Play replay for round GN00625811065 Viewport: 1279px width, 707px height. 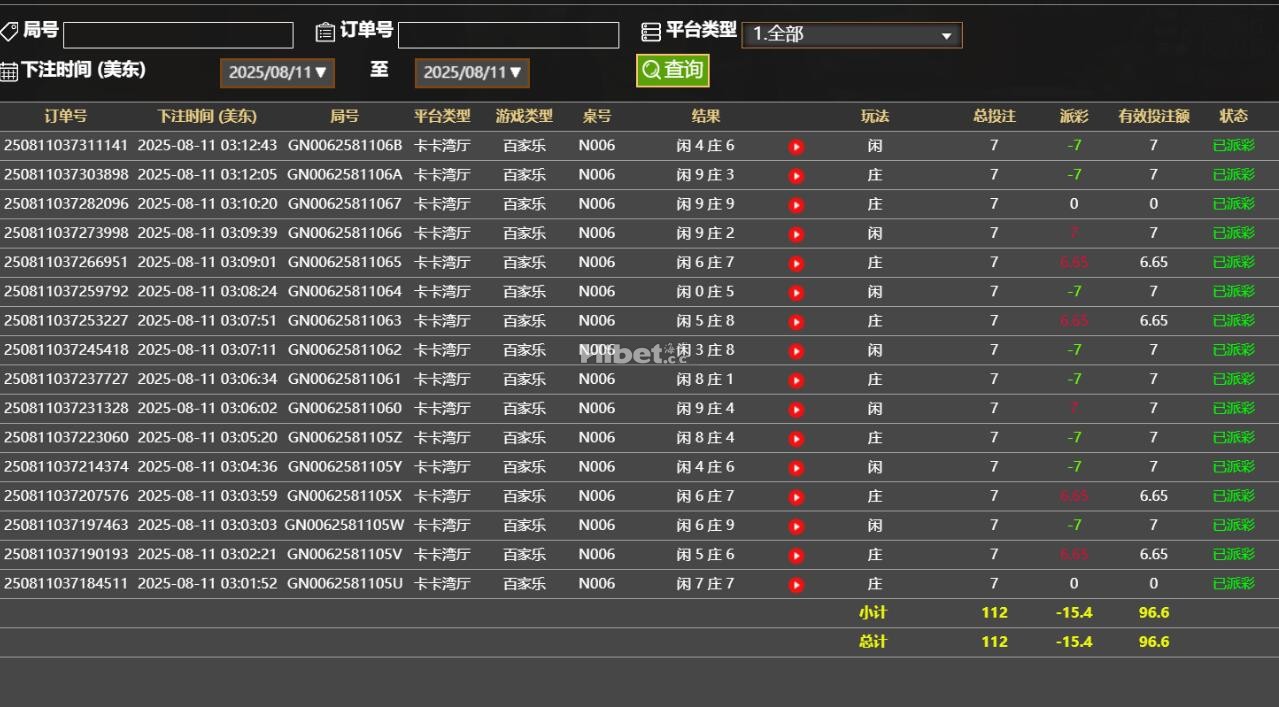[x=796, y=264]
